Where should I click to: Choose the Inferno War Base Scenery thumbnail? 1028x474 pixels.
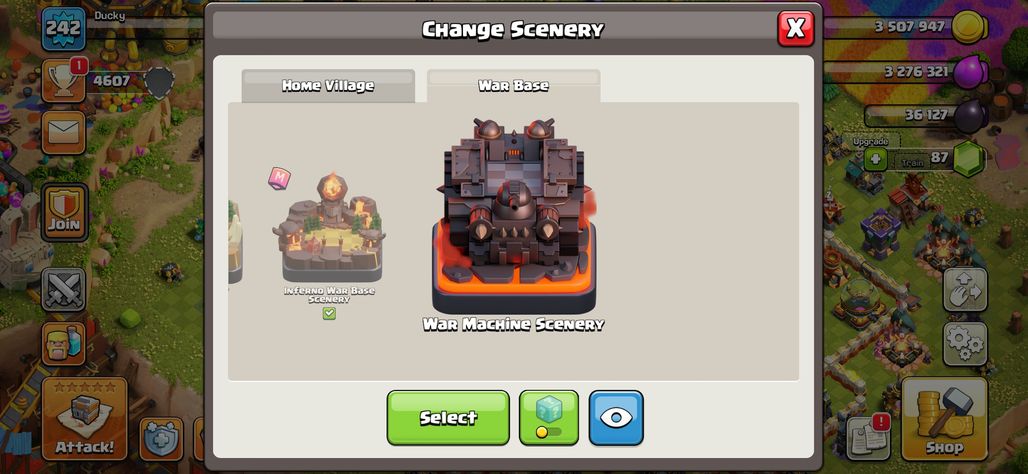[328, 227]
